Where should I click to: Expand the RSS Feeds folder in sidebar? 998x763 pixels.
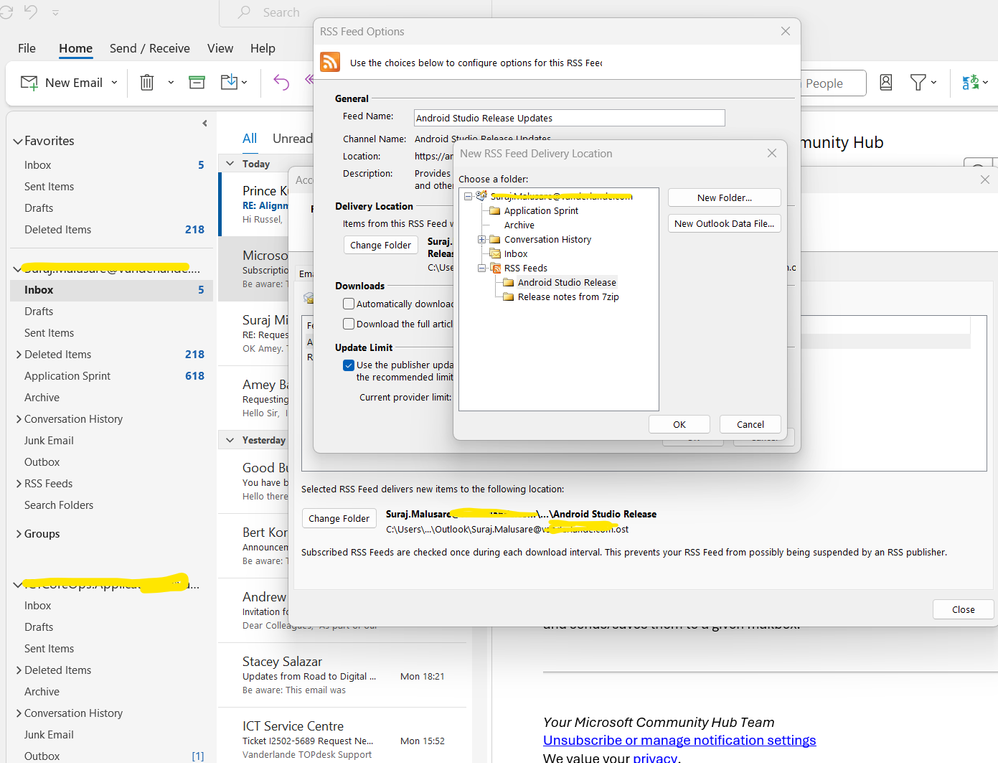(18, 484)
